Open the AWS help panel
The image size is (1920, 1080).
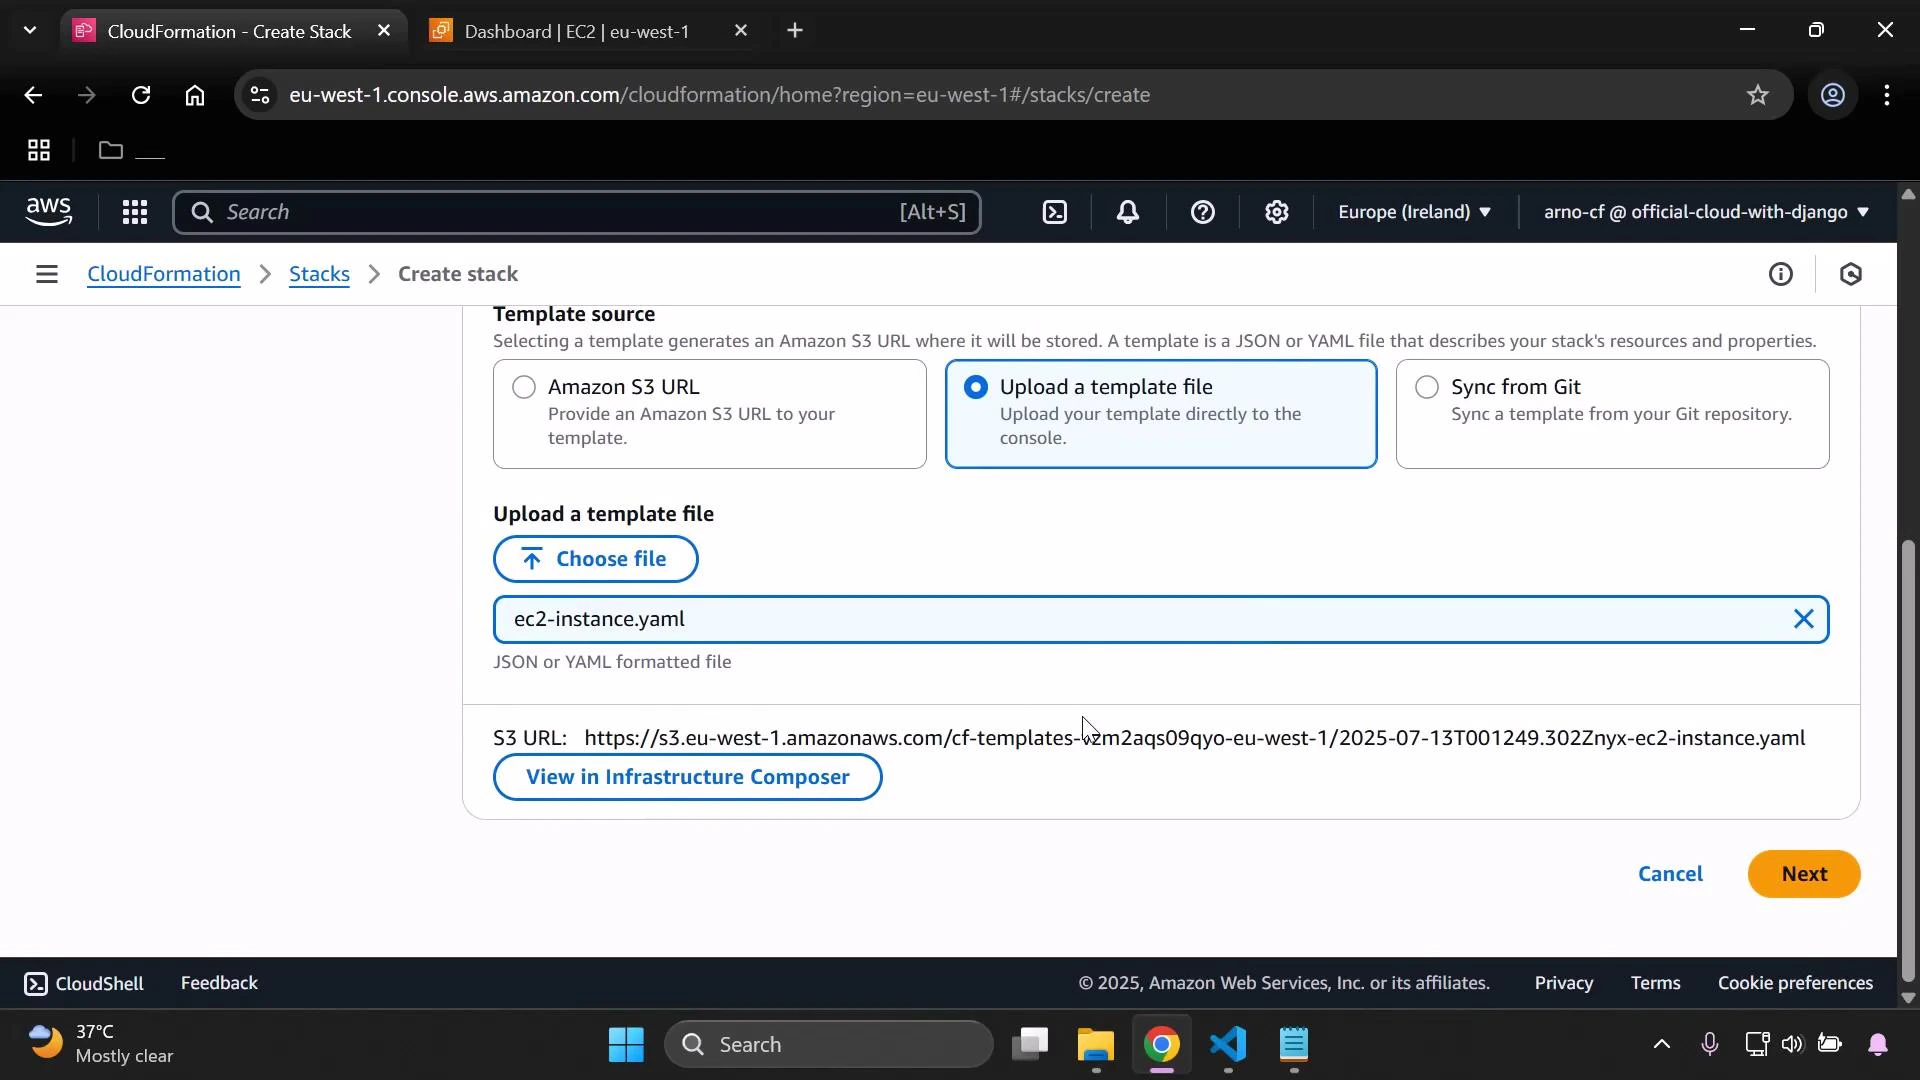click(1202, 212)
